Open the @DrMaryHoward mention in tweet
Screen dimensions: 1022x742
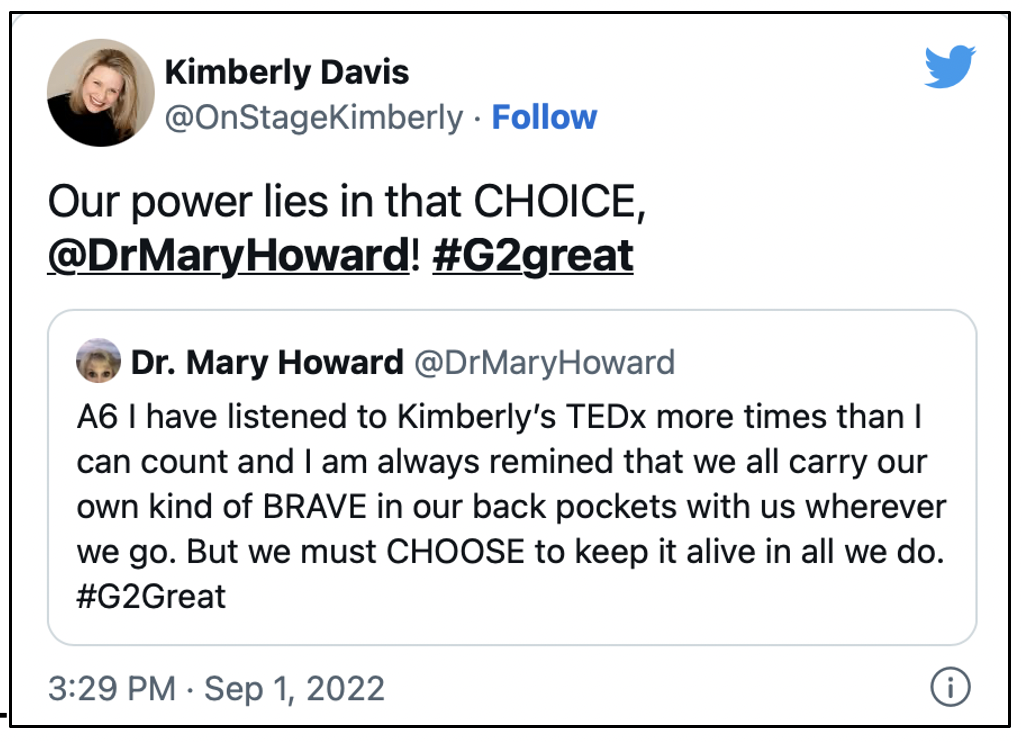pyautogui.click(x=229, y=255)
